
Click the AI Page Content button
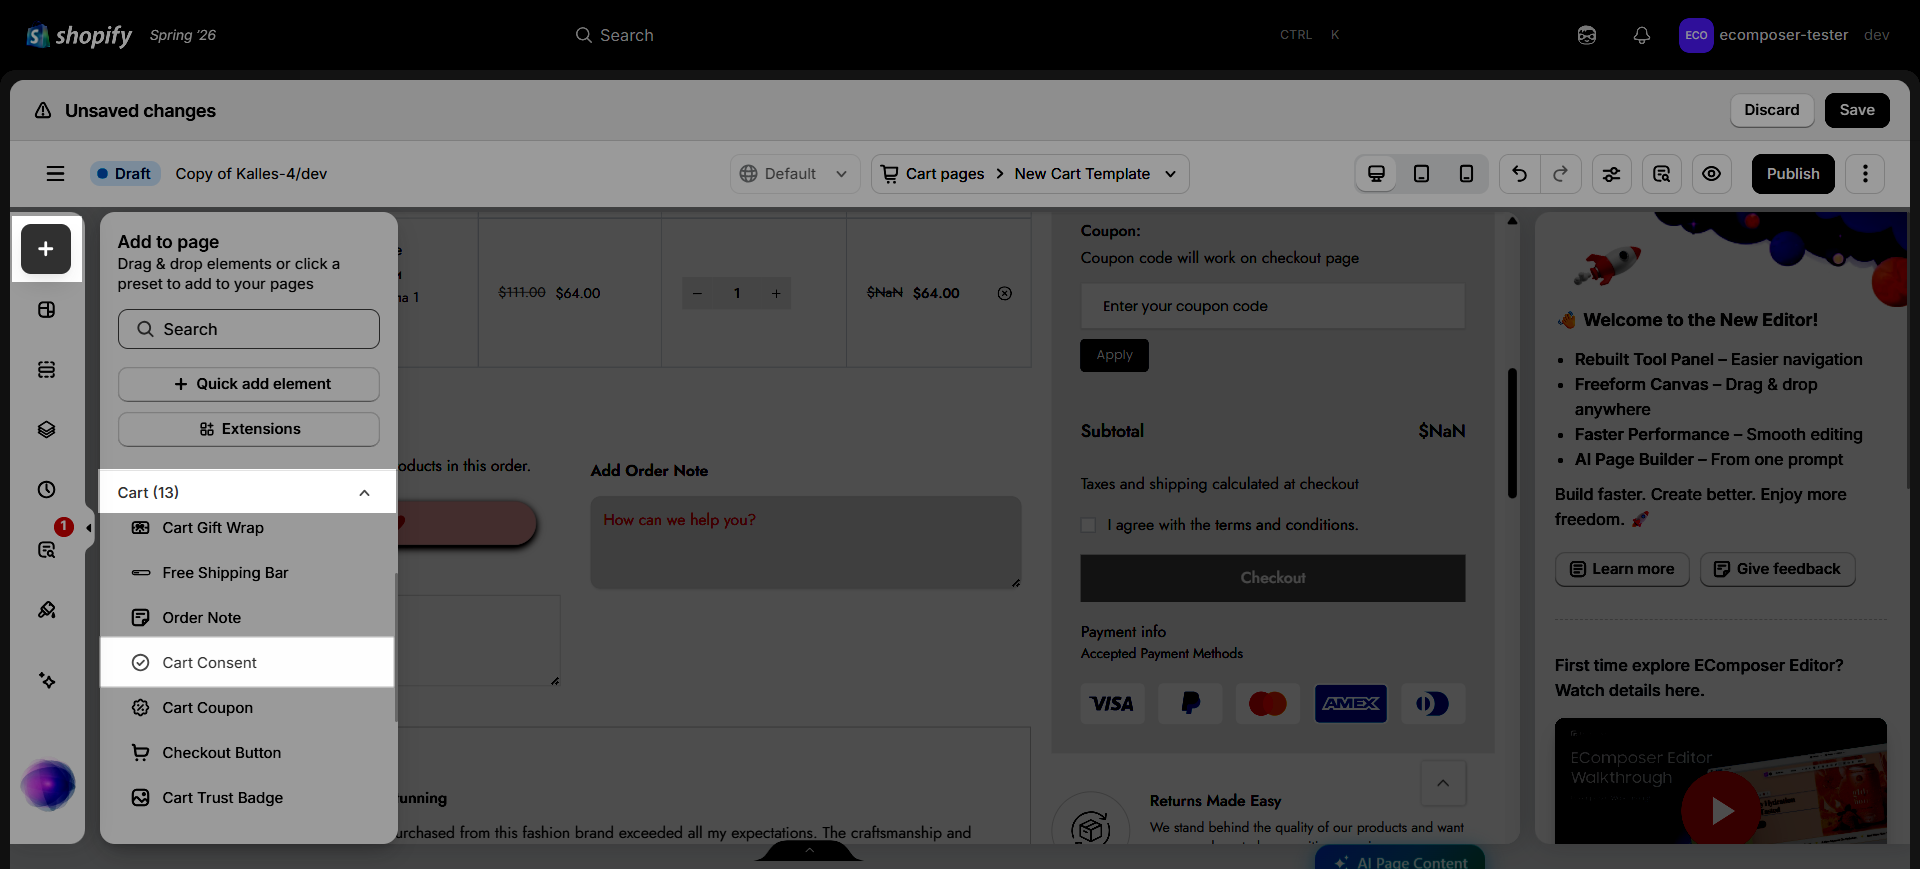click(x=1400, y=859)
